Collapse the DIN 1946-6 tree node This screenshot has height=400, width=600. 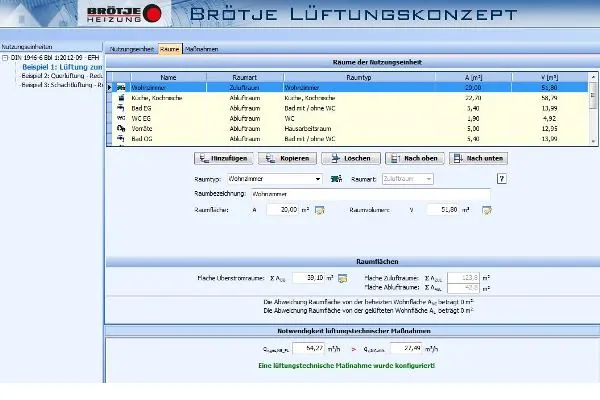click(x=5, y=58)
